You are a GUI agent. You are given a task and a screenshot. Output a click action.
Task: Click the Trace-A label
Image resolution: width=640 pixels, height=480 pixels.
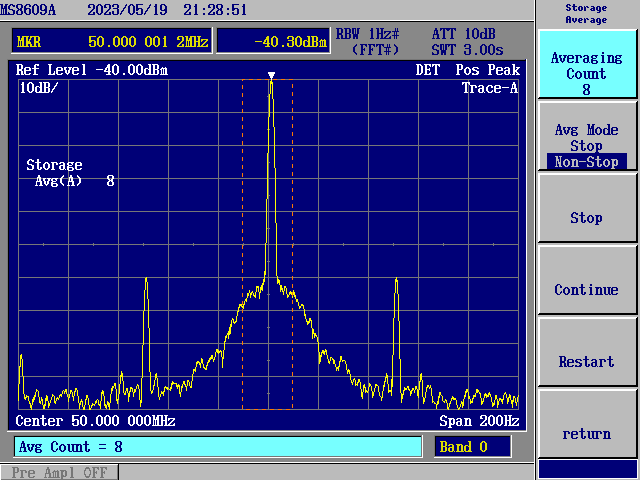click(x=490, y=88)
